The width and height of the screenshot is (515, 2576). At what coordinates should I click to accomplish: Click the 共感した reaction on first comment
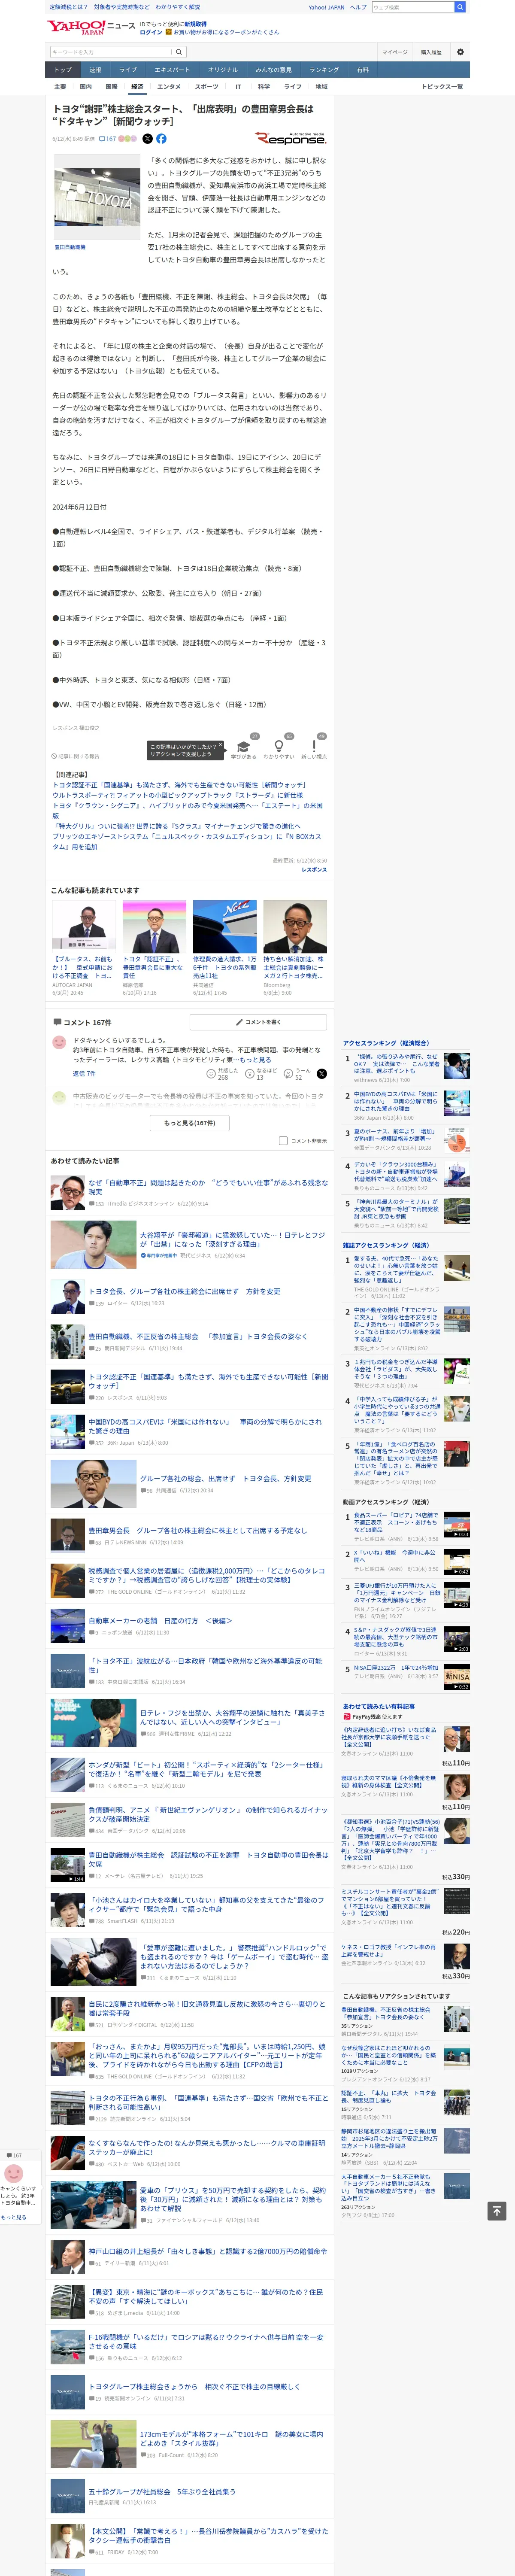(x=221, y=1074)
